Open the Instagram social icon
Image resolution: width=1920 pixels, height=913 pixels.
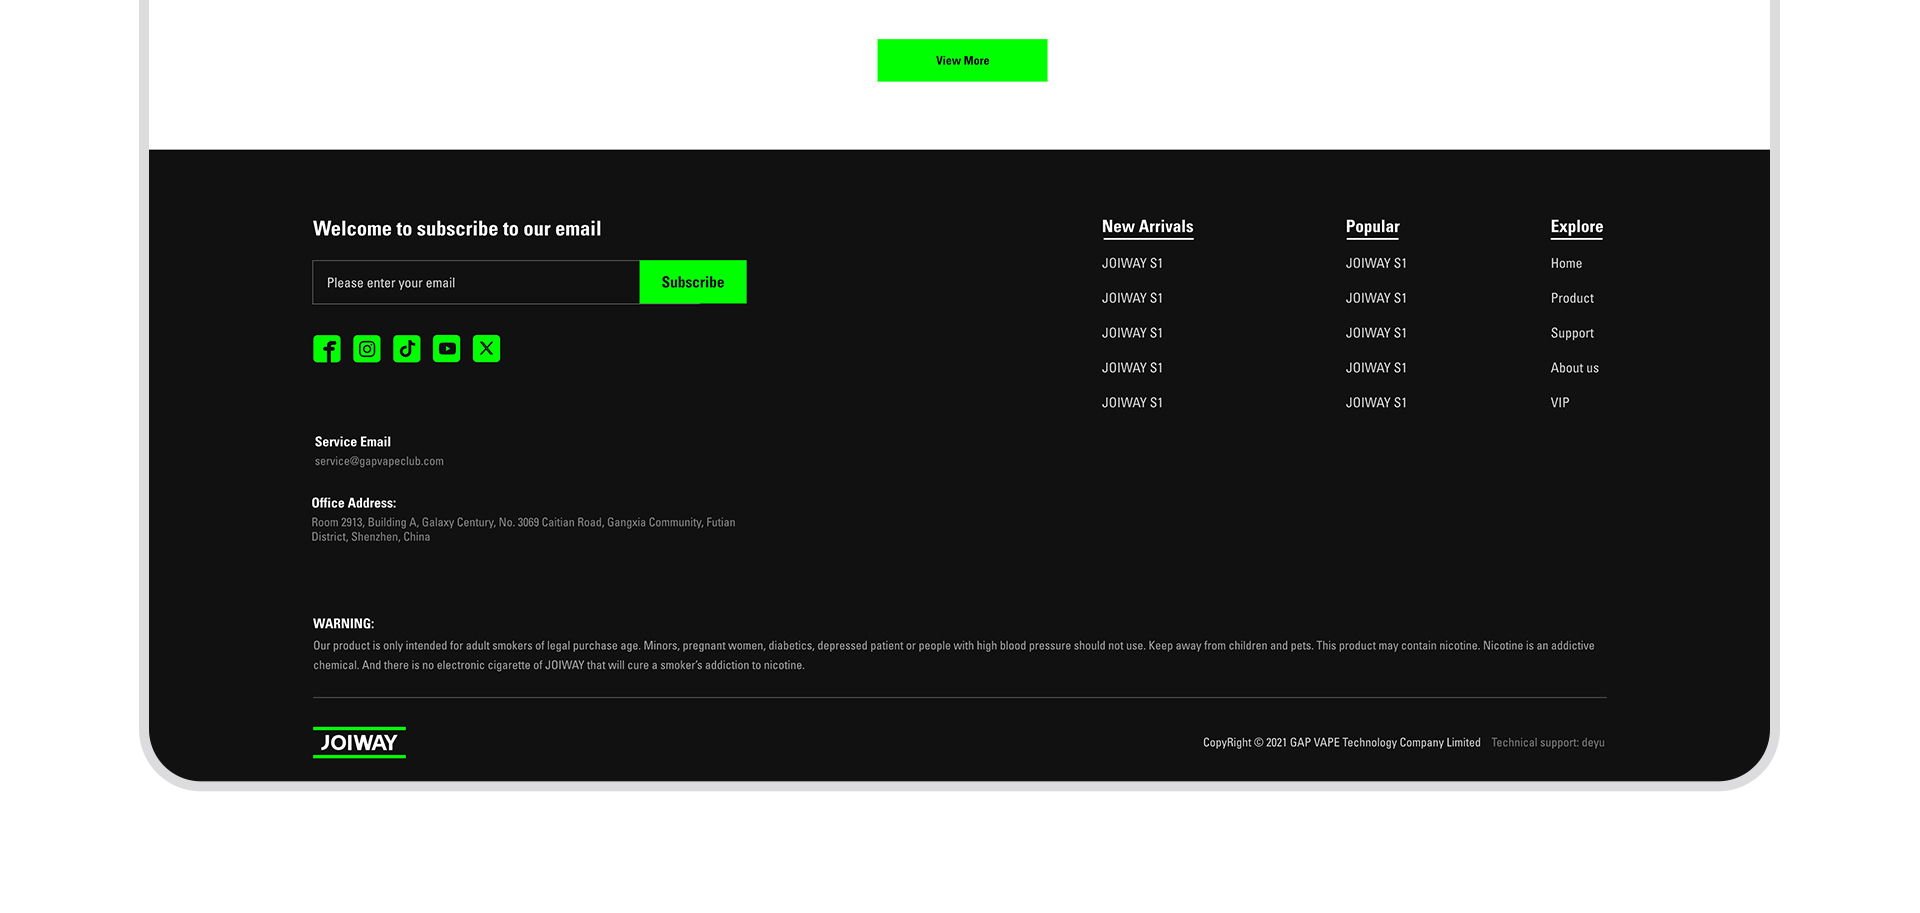click(x=367, y=349)
